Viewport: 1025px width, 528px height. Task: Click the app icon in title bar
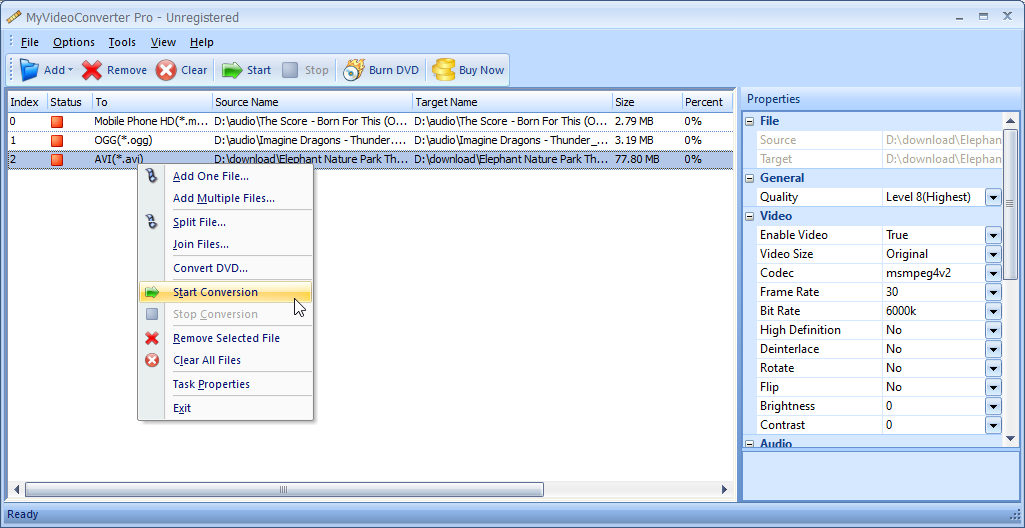14,17
